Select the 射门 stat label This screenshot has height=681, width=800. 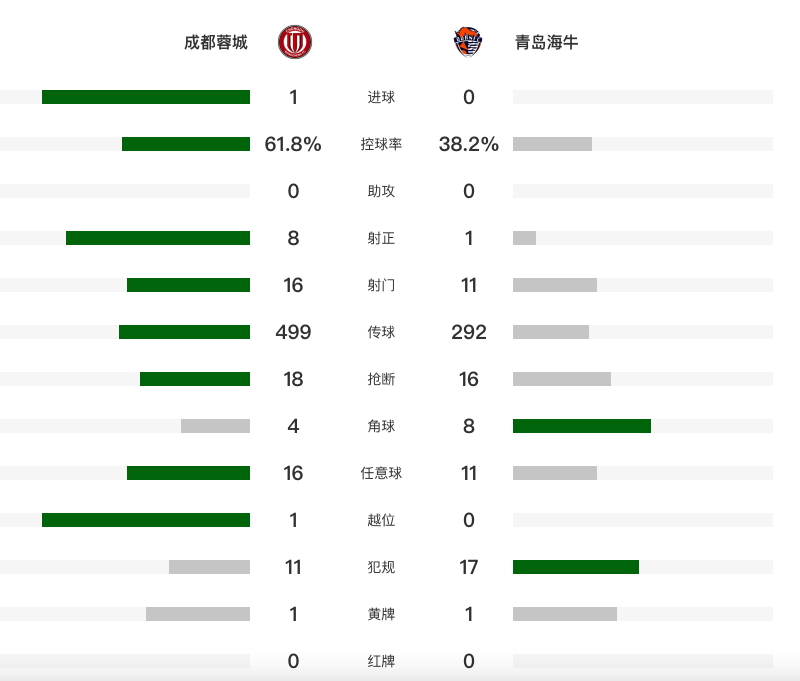point(381,285)
